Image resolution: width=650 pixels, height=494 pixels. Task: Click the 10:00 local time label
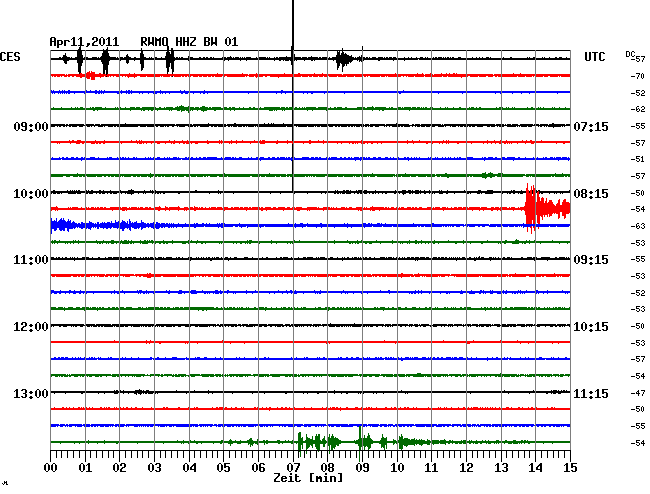(x=31, y=194)
